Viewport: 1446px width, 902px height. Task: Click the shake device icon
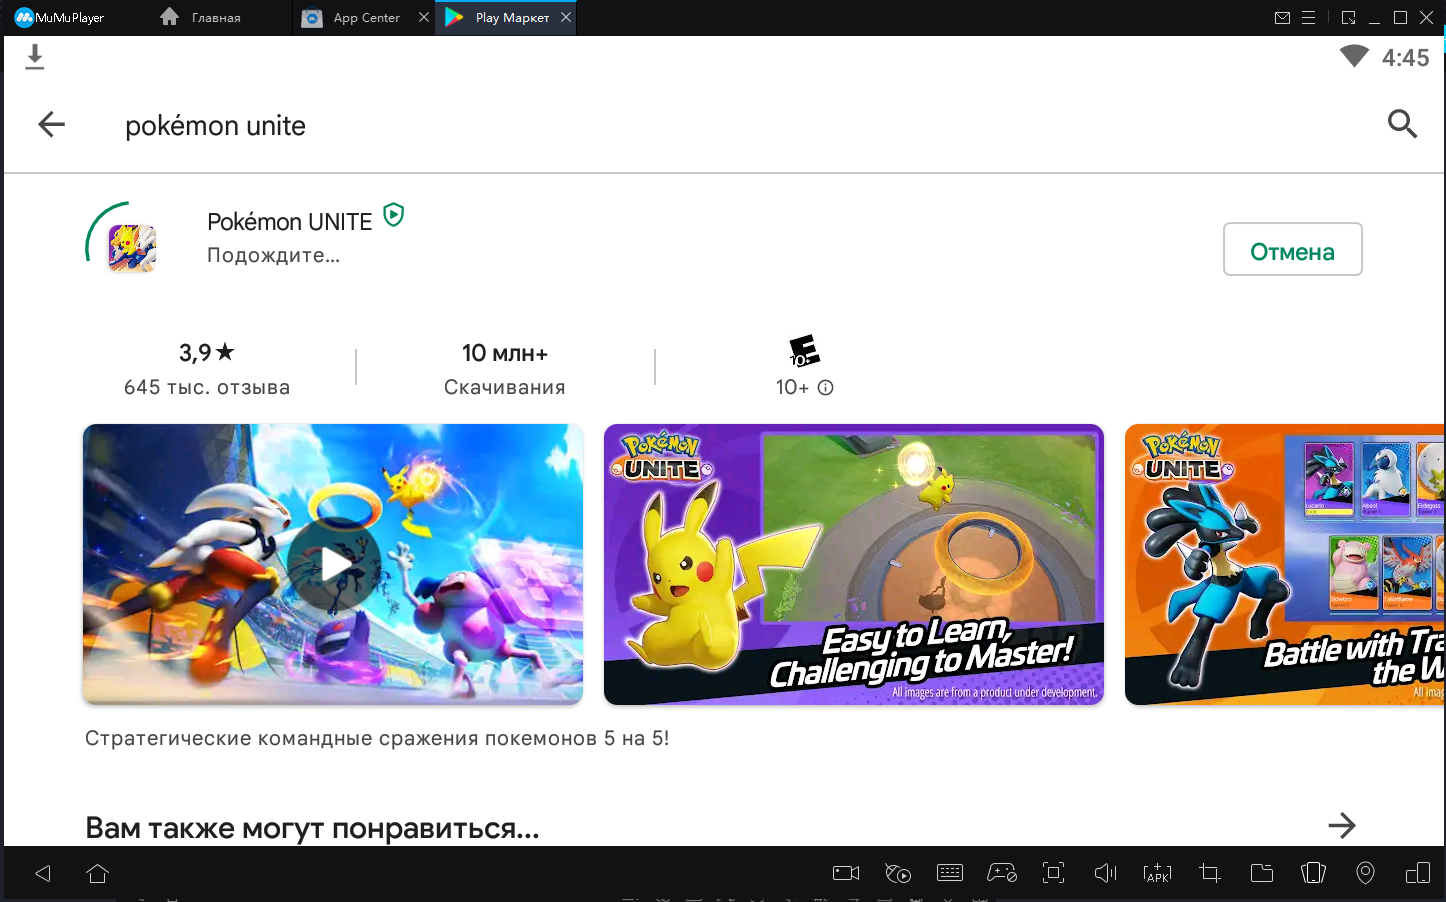pyautogui.click(x=1313, y=873)
